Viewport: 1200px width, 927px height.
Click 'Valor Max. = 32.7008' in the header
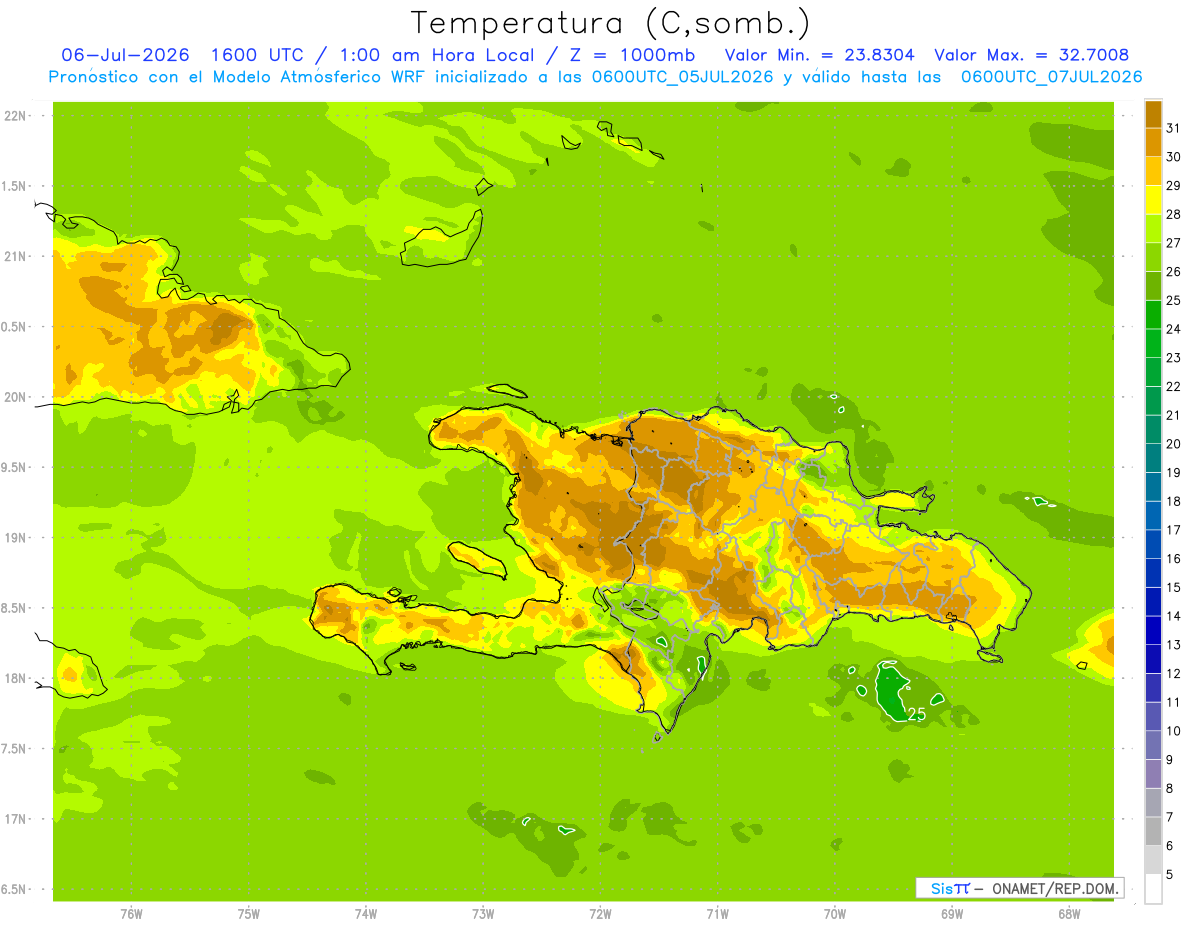point(1032,55)
